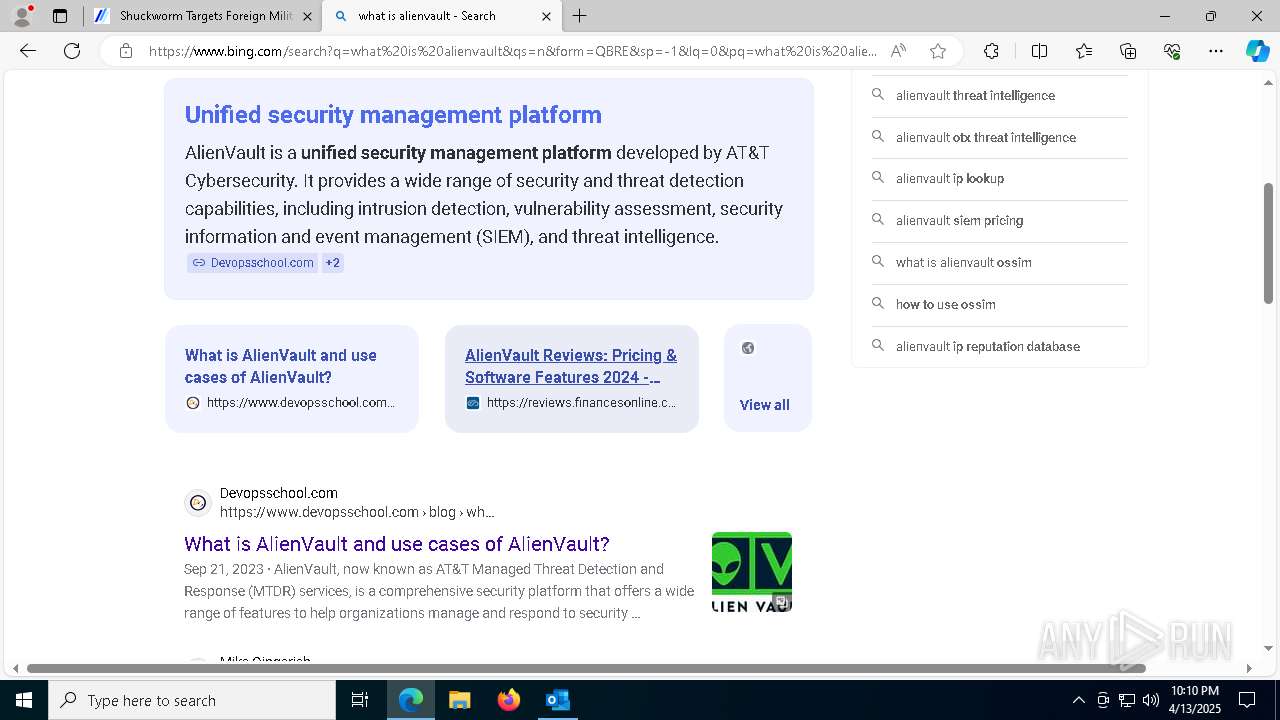The width and height of the screenshot is (1280, 720).
Task: Open the tab actions menu icon
Action: 60,16
